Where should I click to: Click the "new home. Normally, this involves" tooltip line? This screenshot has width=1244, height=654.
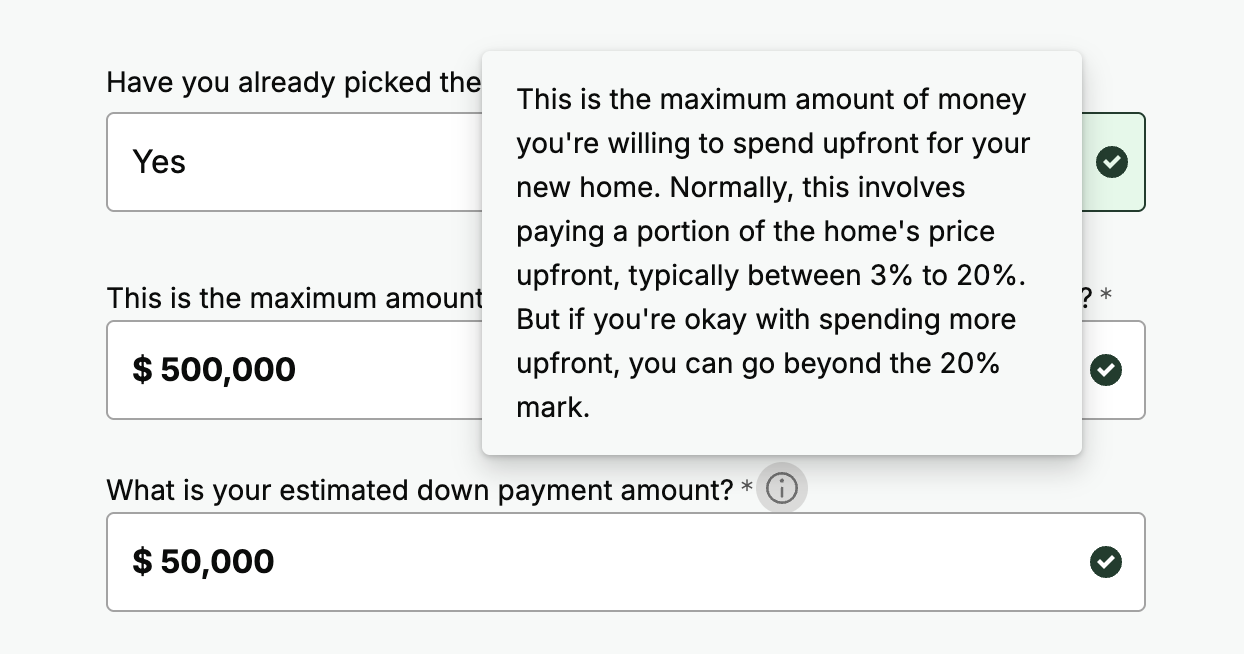pyautogui.click(x=740, y=188)
